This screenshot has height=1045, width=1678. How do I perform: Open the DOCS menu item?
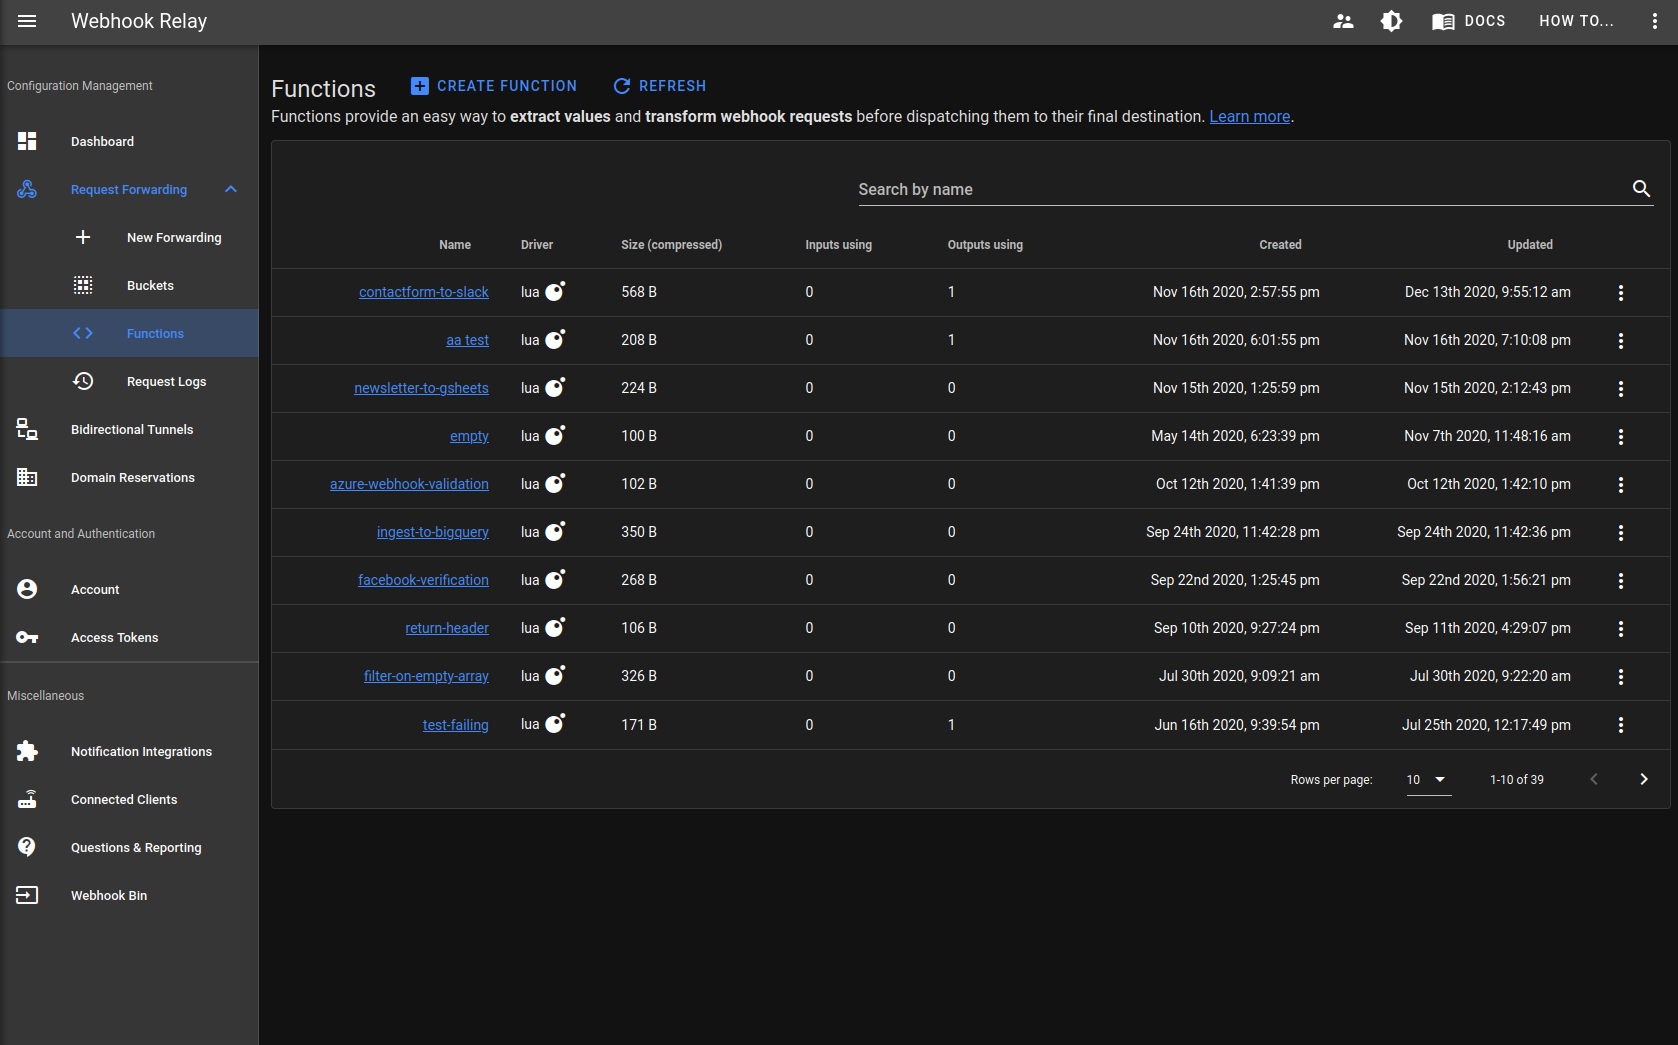coord(1469,20)
